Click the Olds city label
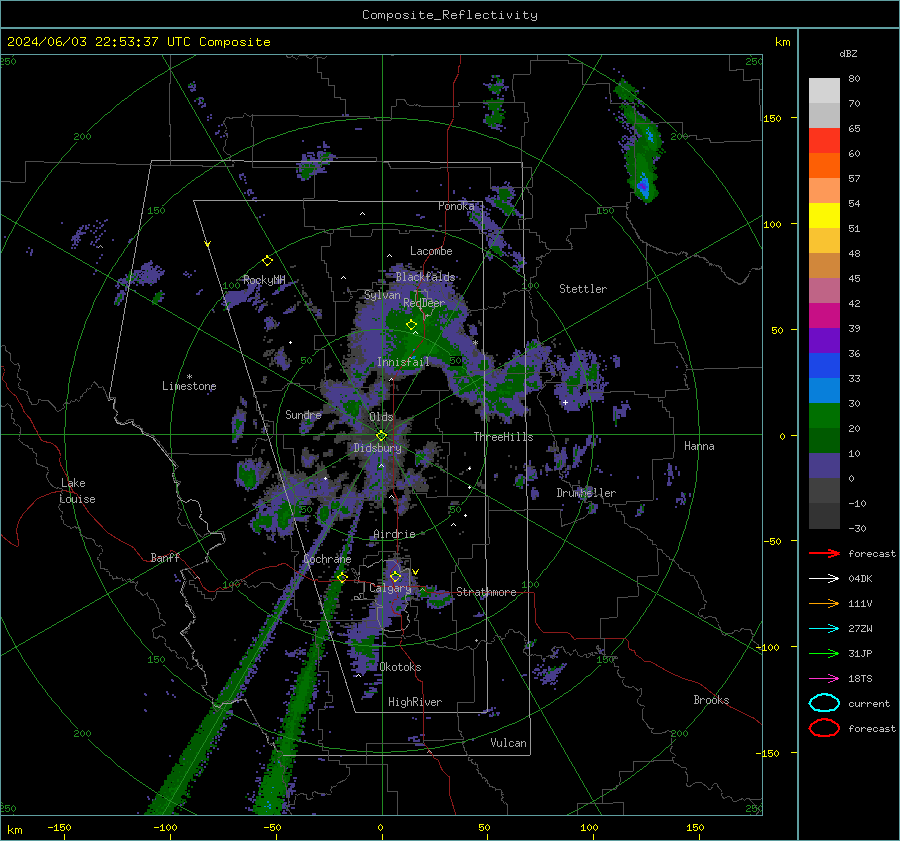The width and height of the screenshot is (900, 841). click(381, 417)
